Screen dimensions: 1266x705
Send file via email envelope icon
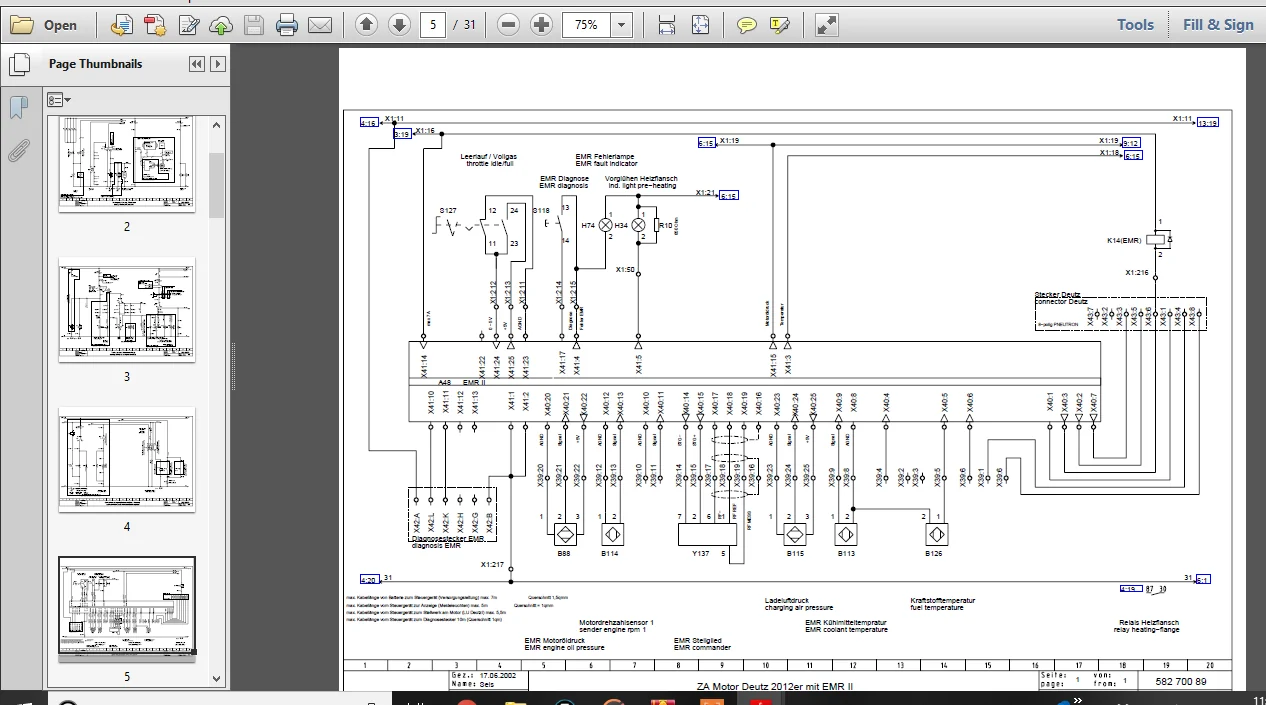(320, 25)
